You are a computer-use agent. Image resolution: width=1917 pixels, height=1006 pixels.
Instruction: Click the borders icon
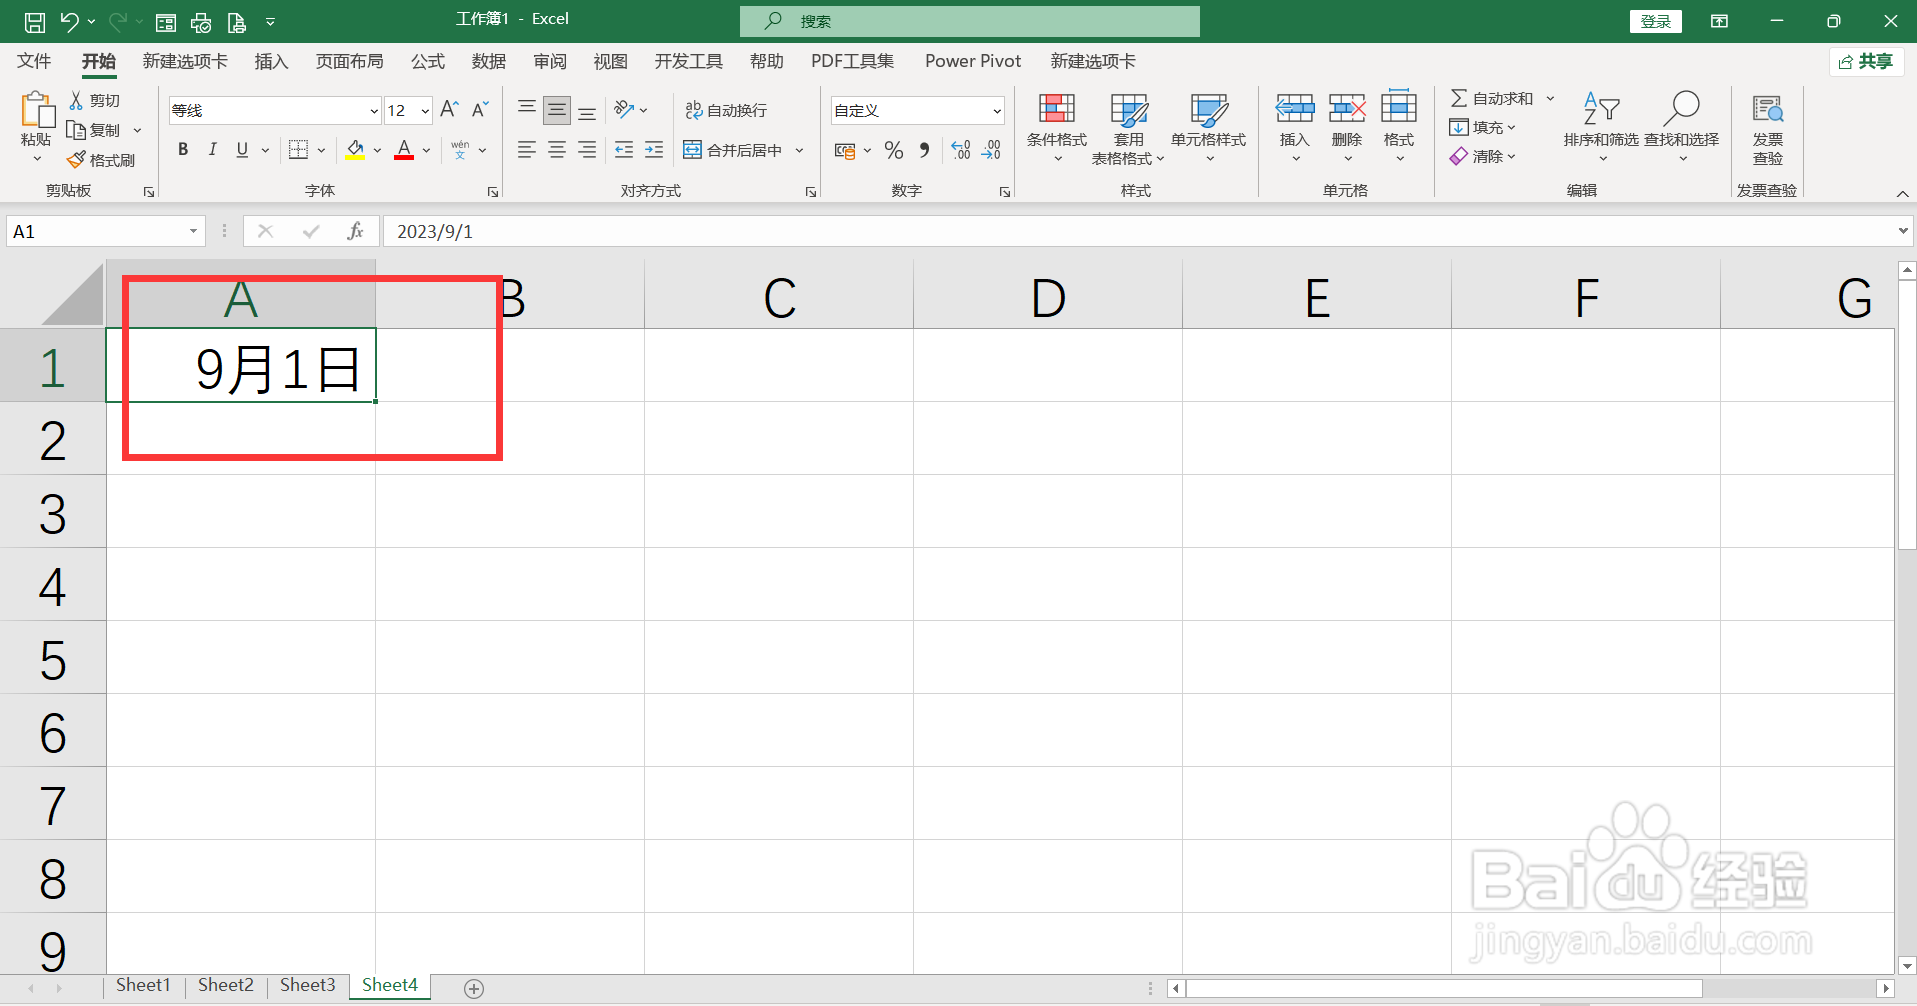[298, 150]
